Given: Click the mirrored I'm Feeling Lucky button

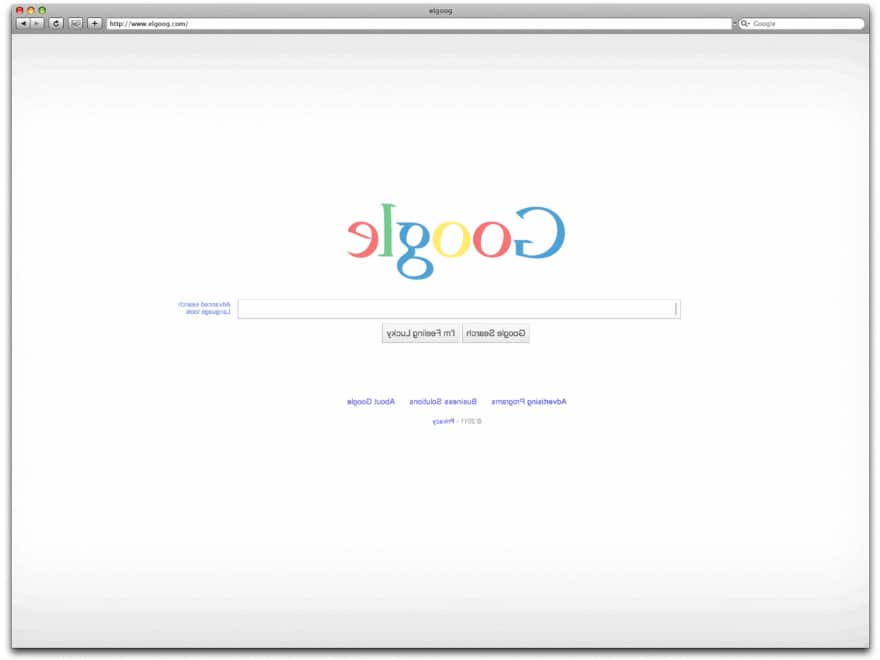Looking at the screenshot, I should 421,333.
